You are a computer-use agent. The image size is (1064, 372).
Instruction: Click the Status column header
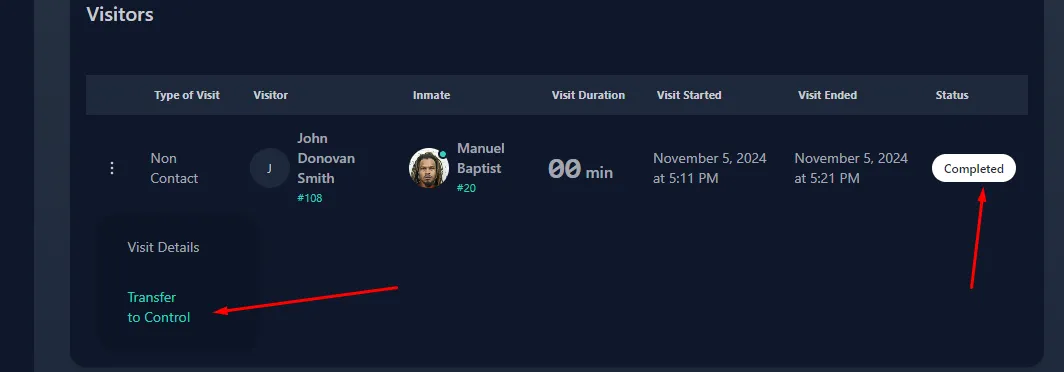[952, 95]
